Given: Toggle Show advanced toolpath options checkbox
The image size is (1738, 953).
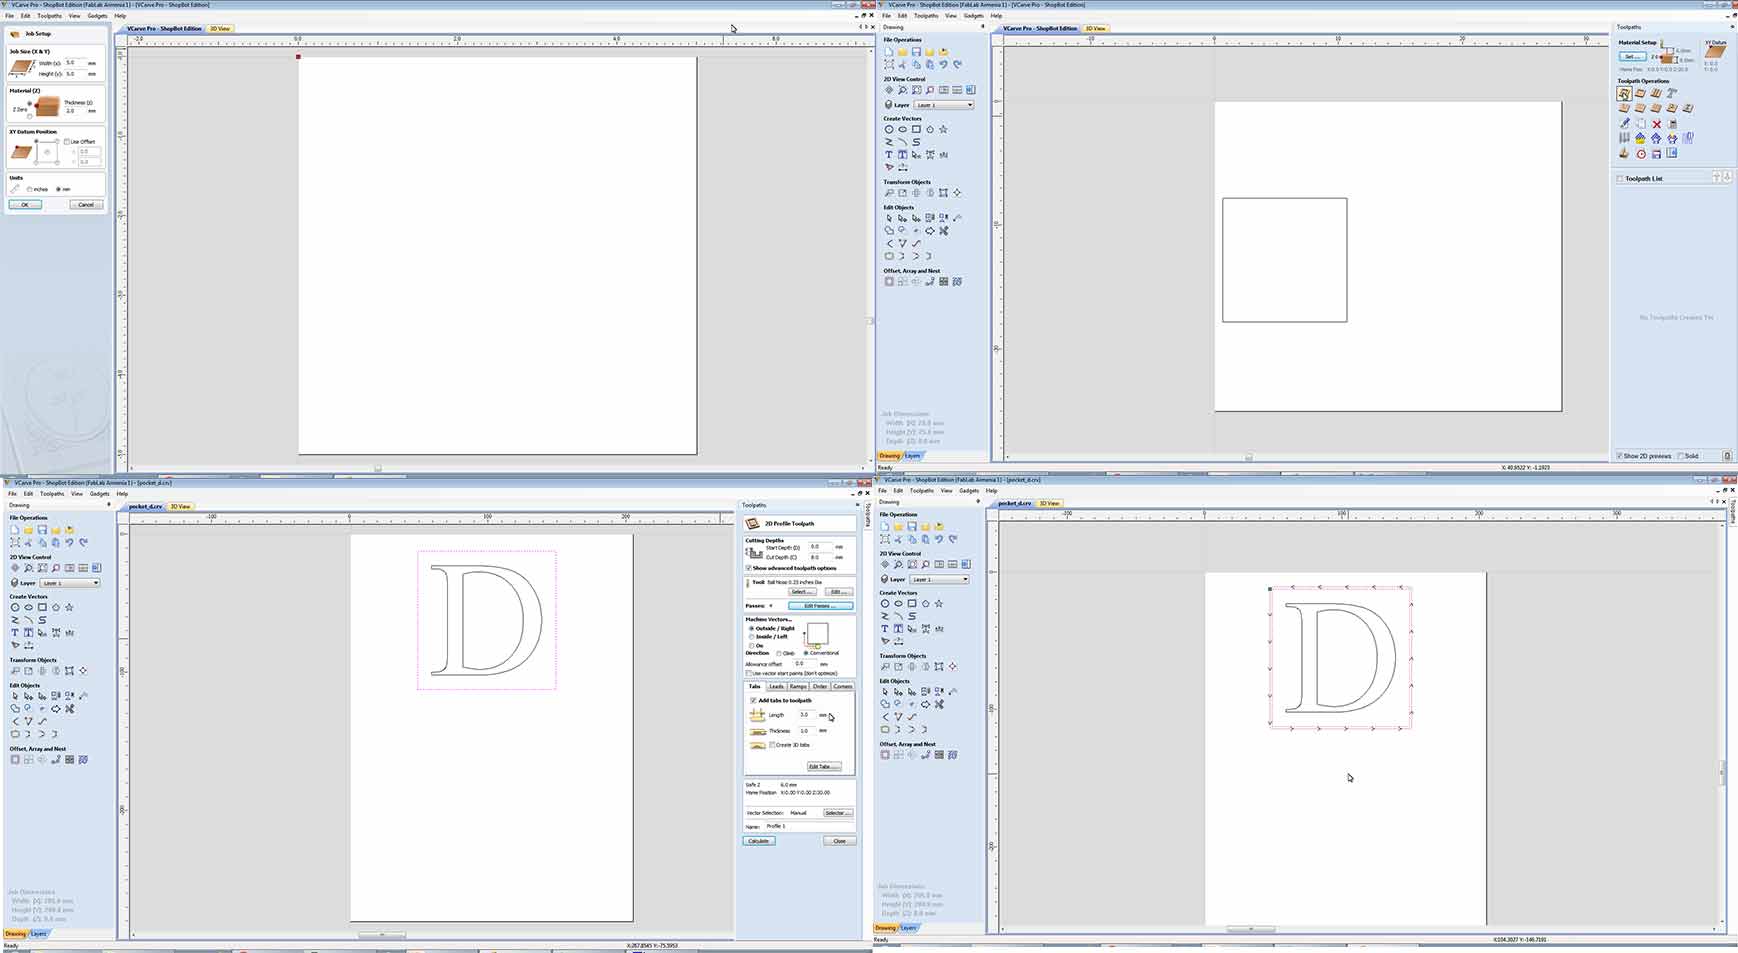Looking at the screenshot, I should [749, 568].
